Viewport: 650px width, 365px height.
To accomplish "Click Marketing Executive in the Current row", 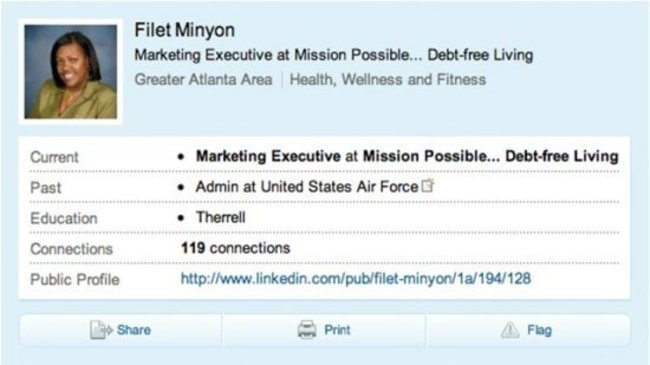I will 268,156.
